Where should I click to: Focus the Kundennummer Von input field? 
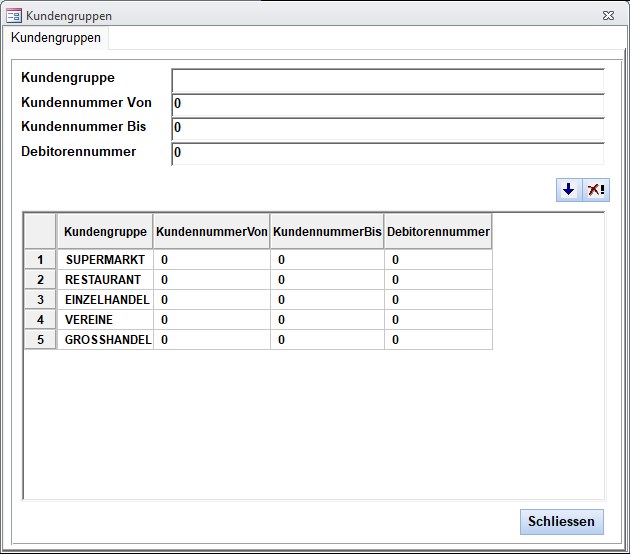[387, 104]
